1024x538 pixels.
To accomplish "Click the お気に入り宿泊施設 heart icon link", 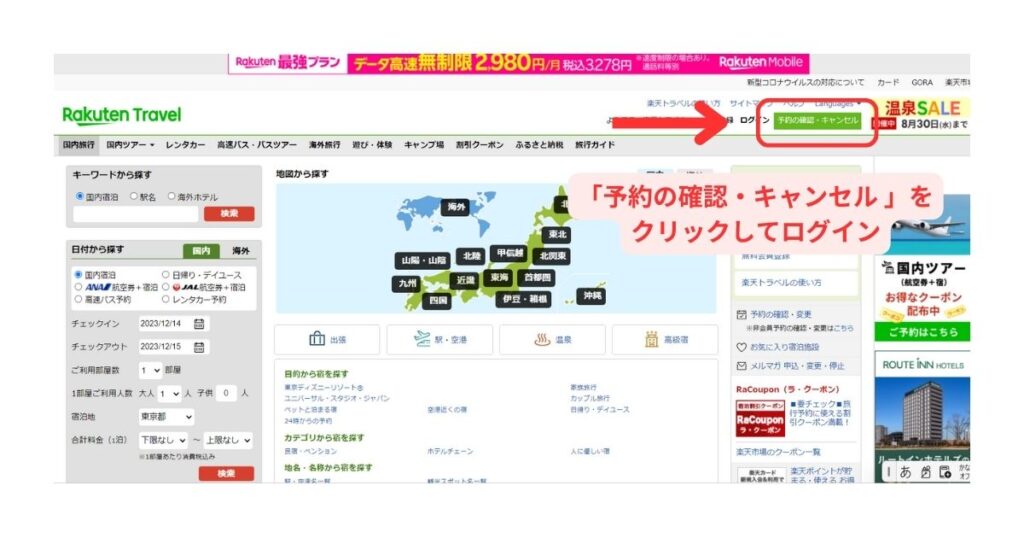I will point(777,347).
